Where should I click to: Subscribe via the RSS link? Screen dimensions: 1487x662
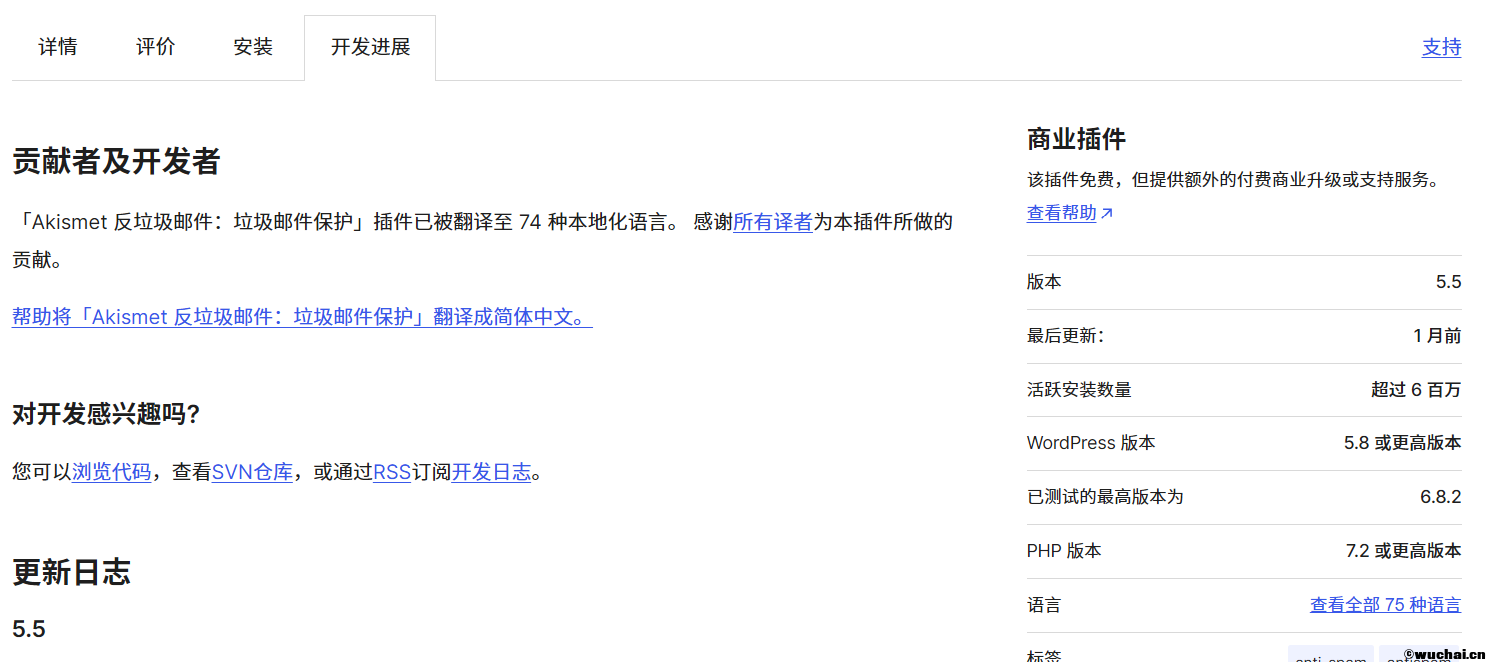[x=392, y=472]
